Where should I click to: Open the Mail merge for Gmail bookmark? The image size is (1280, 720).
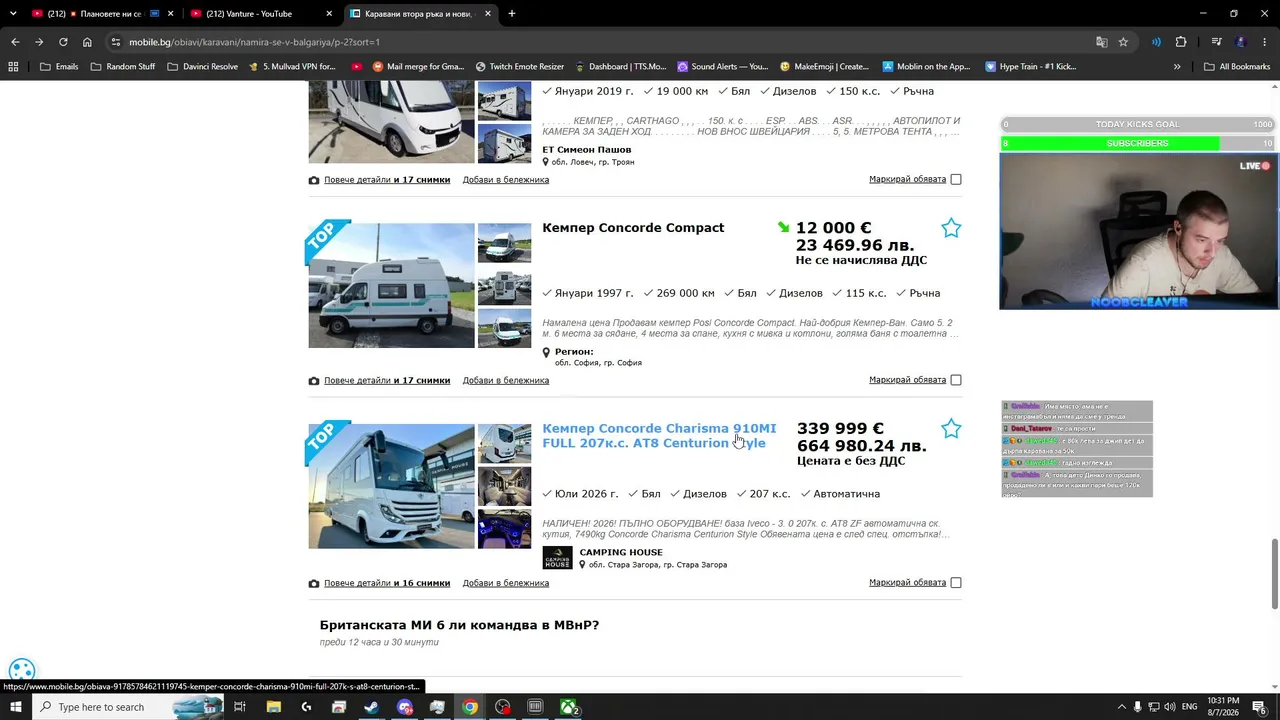[418, 67]
